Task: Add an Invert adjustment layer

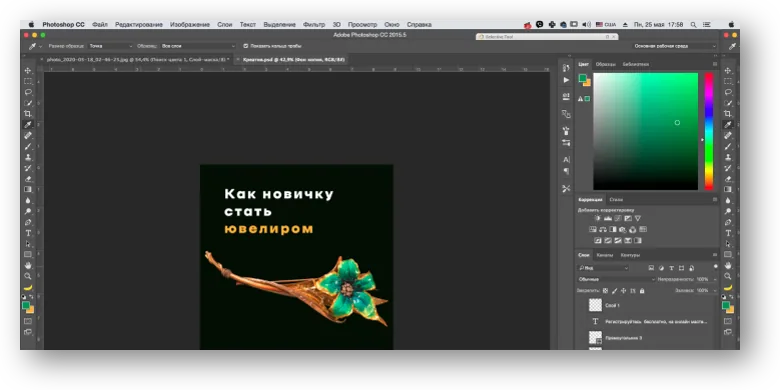Action: (598, 240)
